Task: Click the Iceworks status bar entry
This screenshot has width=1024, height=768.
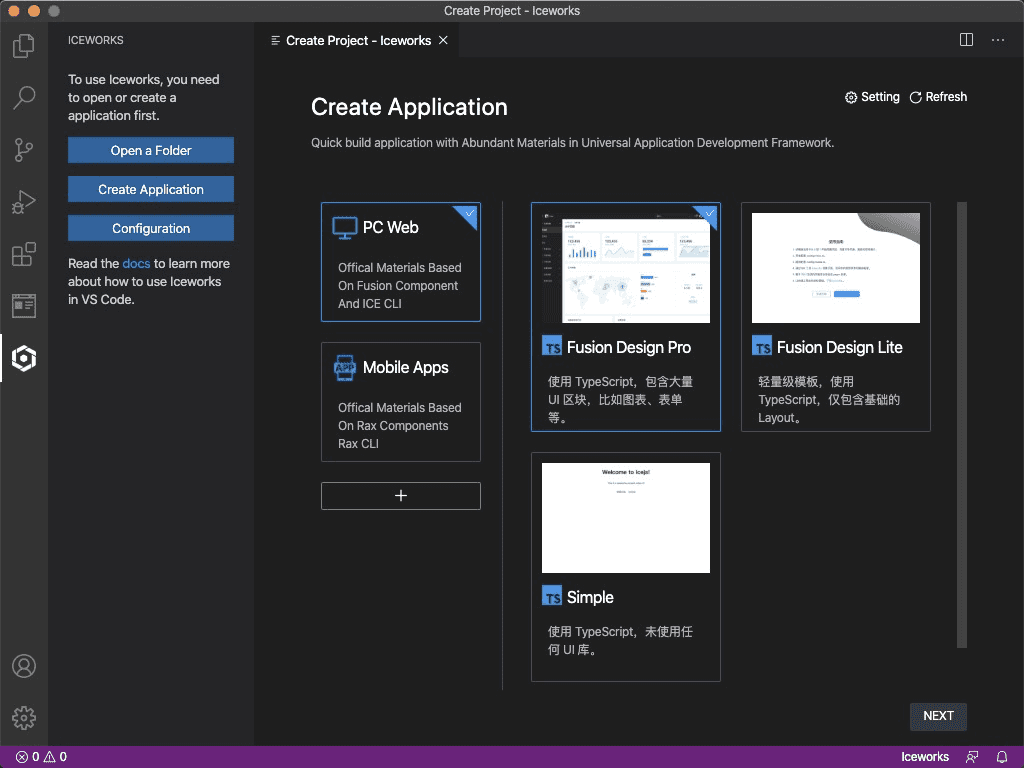Action: tap(924, 757)
